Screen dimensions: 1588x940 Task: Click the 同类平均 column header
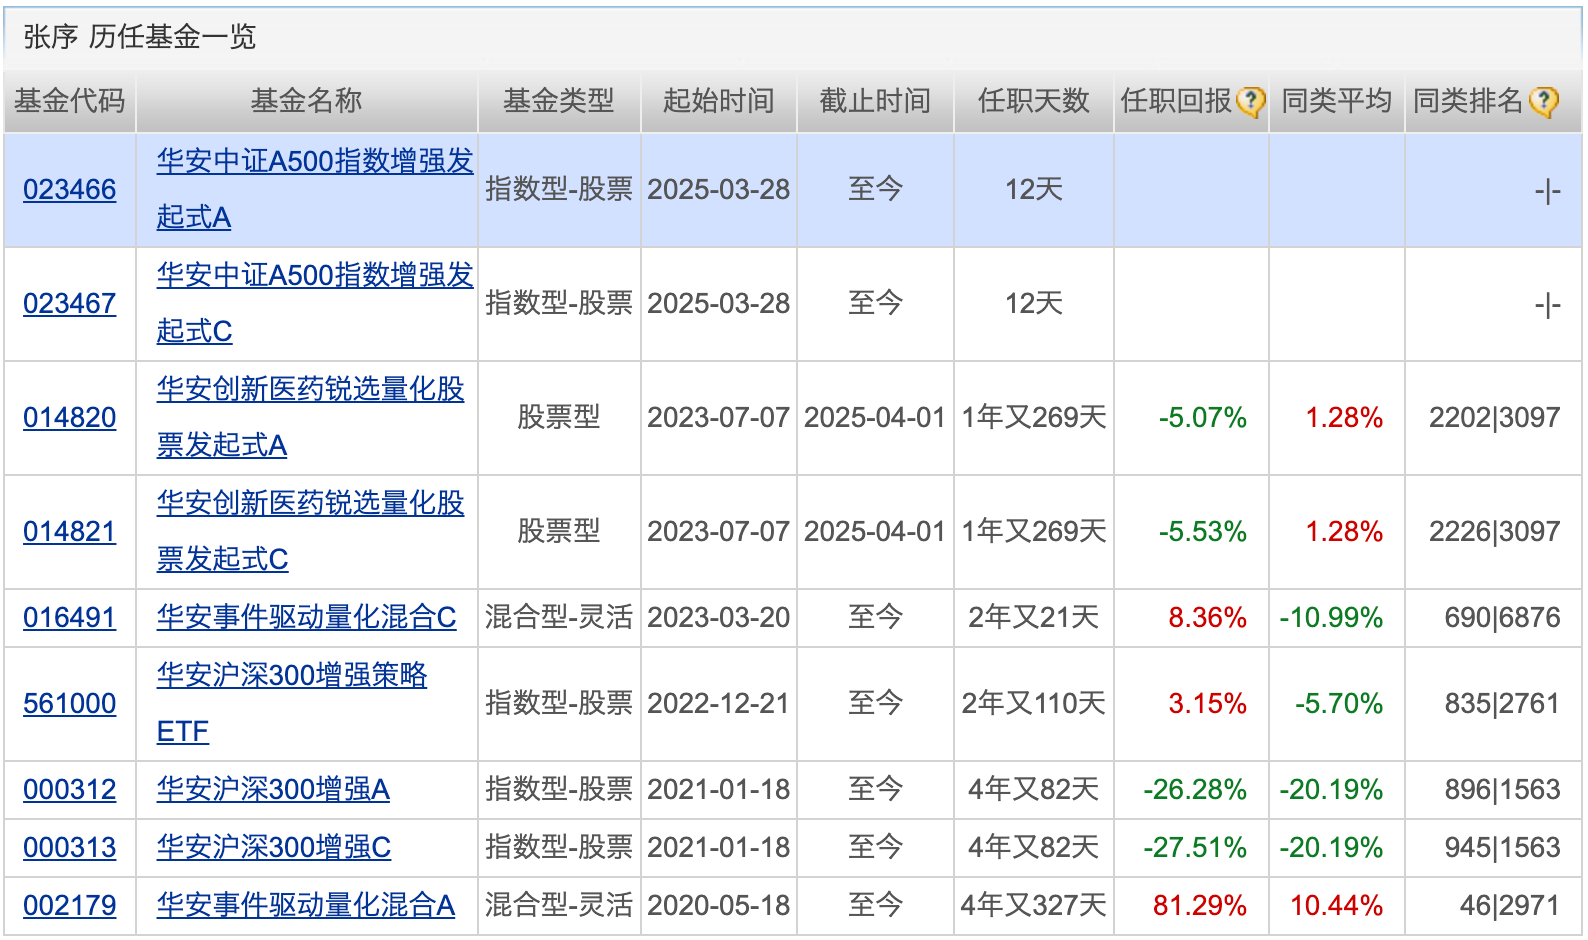tap(1337, 101)
